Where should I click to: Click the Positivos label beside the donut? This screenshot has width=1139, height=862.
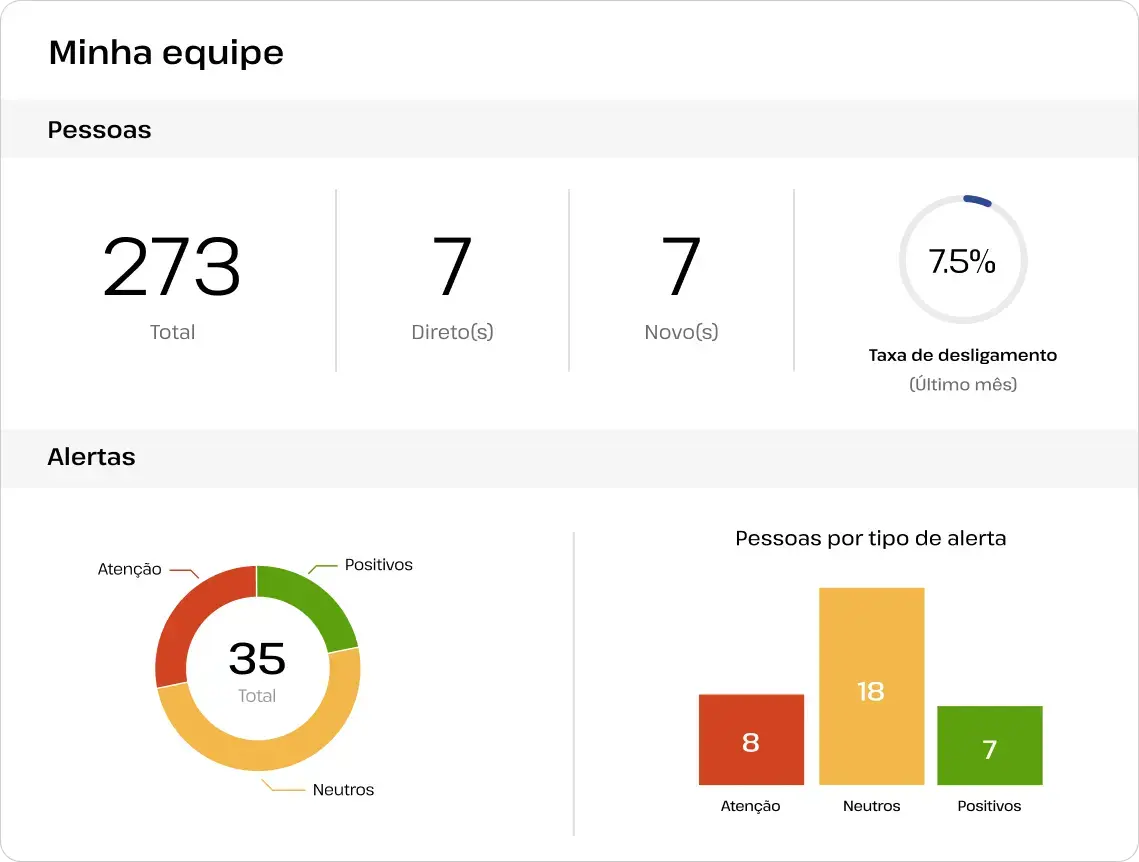pyautogui.click(x=378, y=565)
